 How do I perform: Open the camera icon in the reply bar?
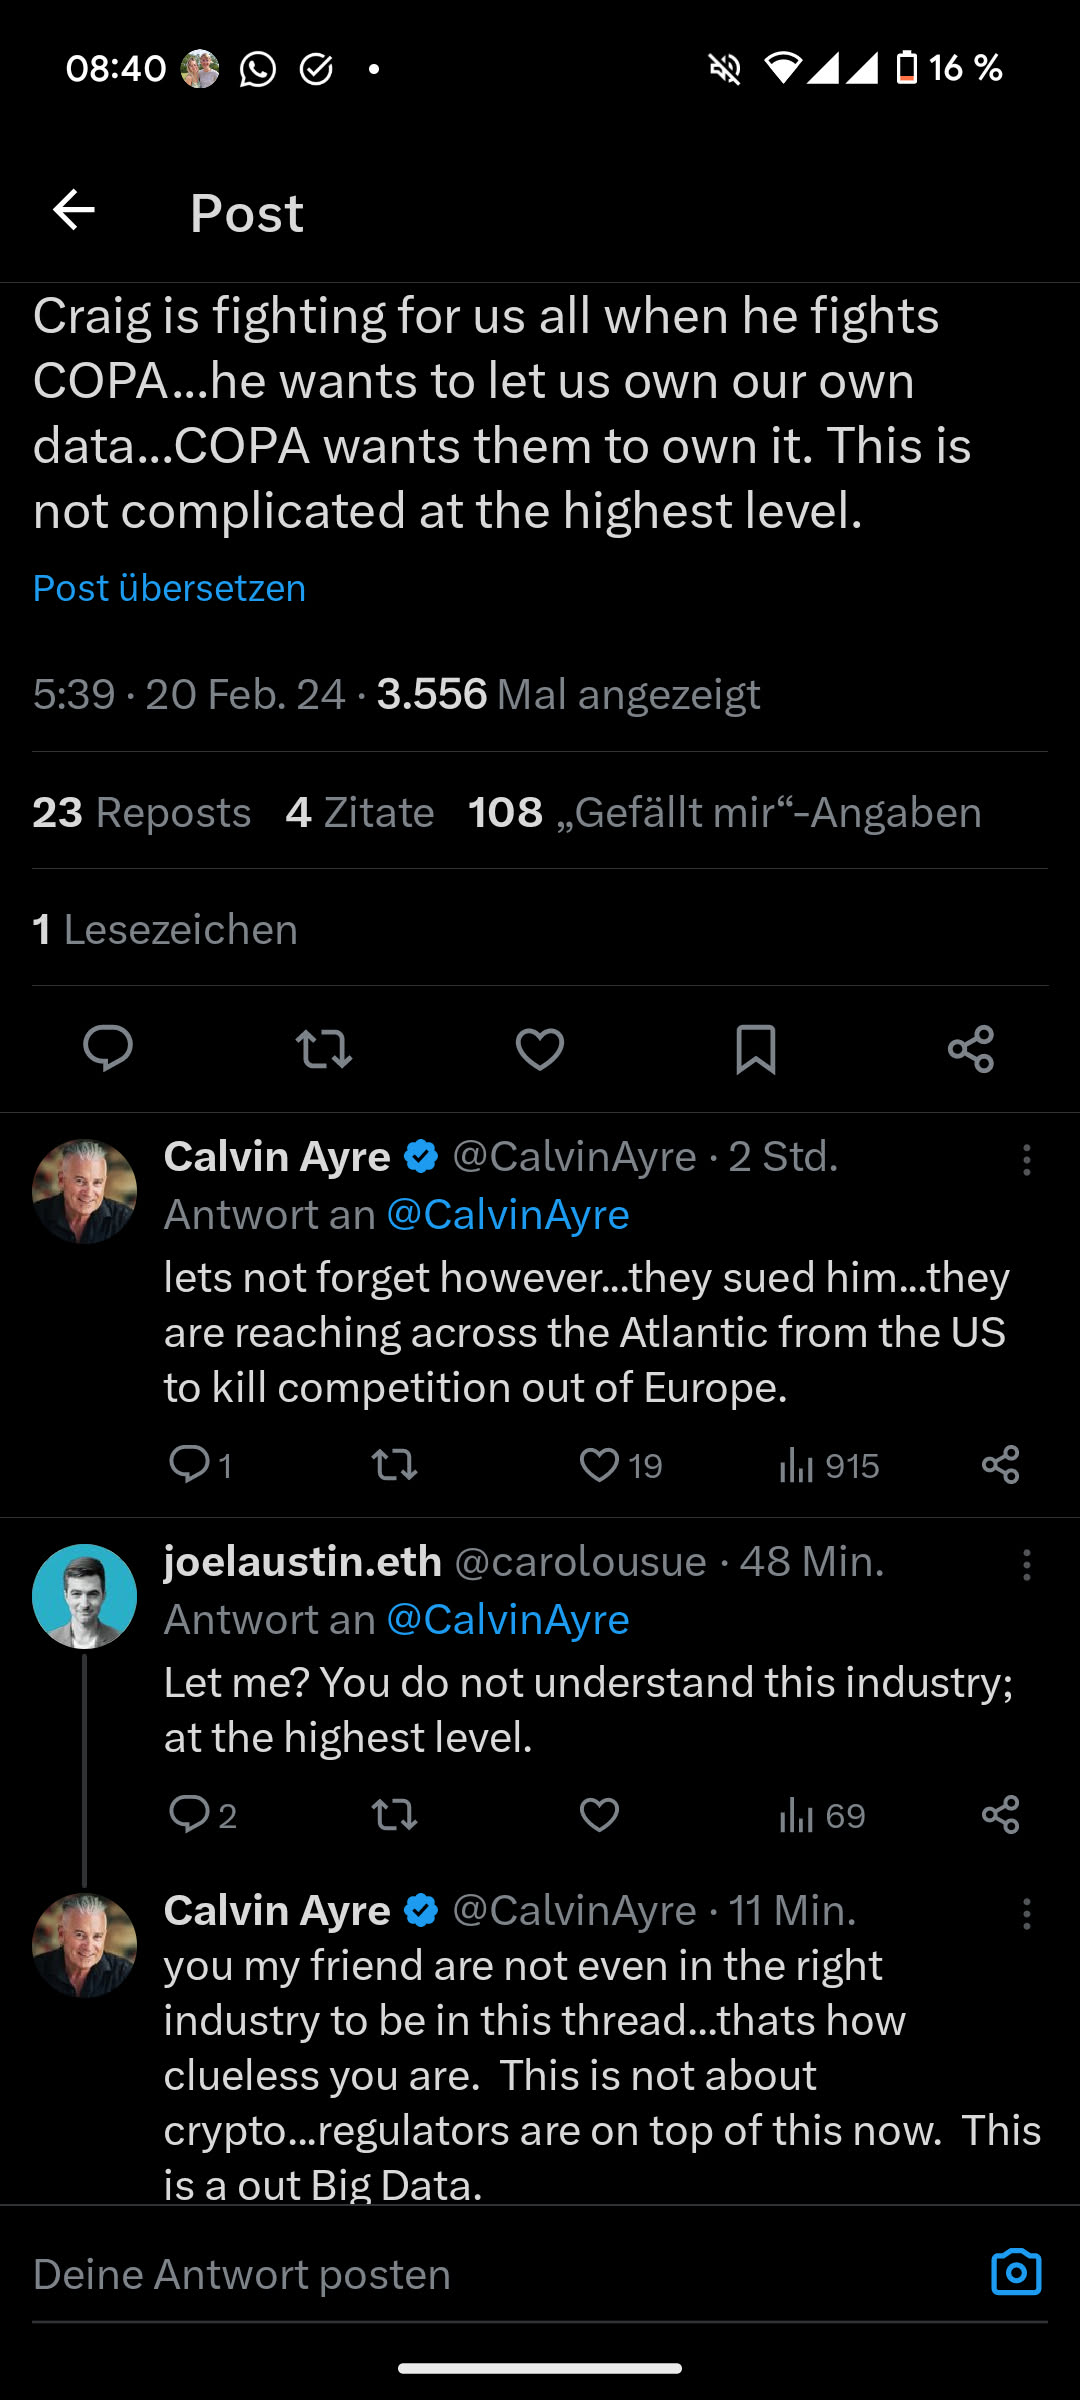[x=1016, y=2273]
